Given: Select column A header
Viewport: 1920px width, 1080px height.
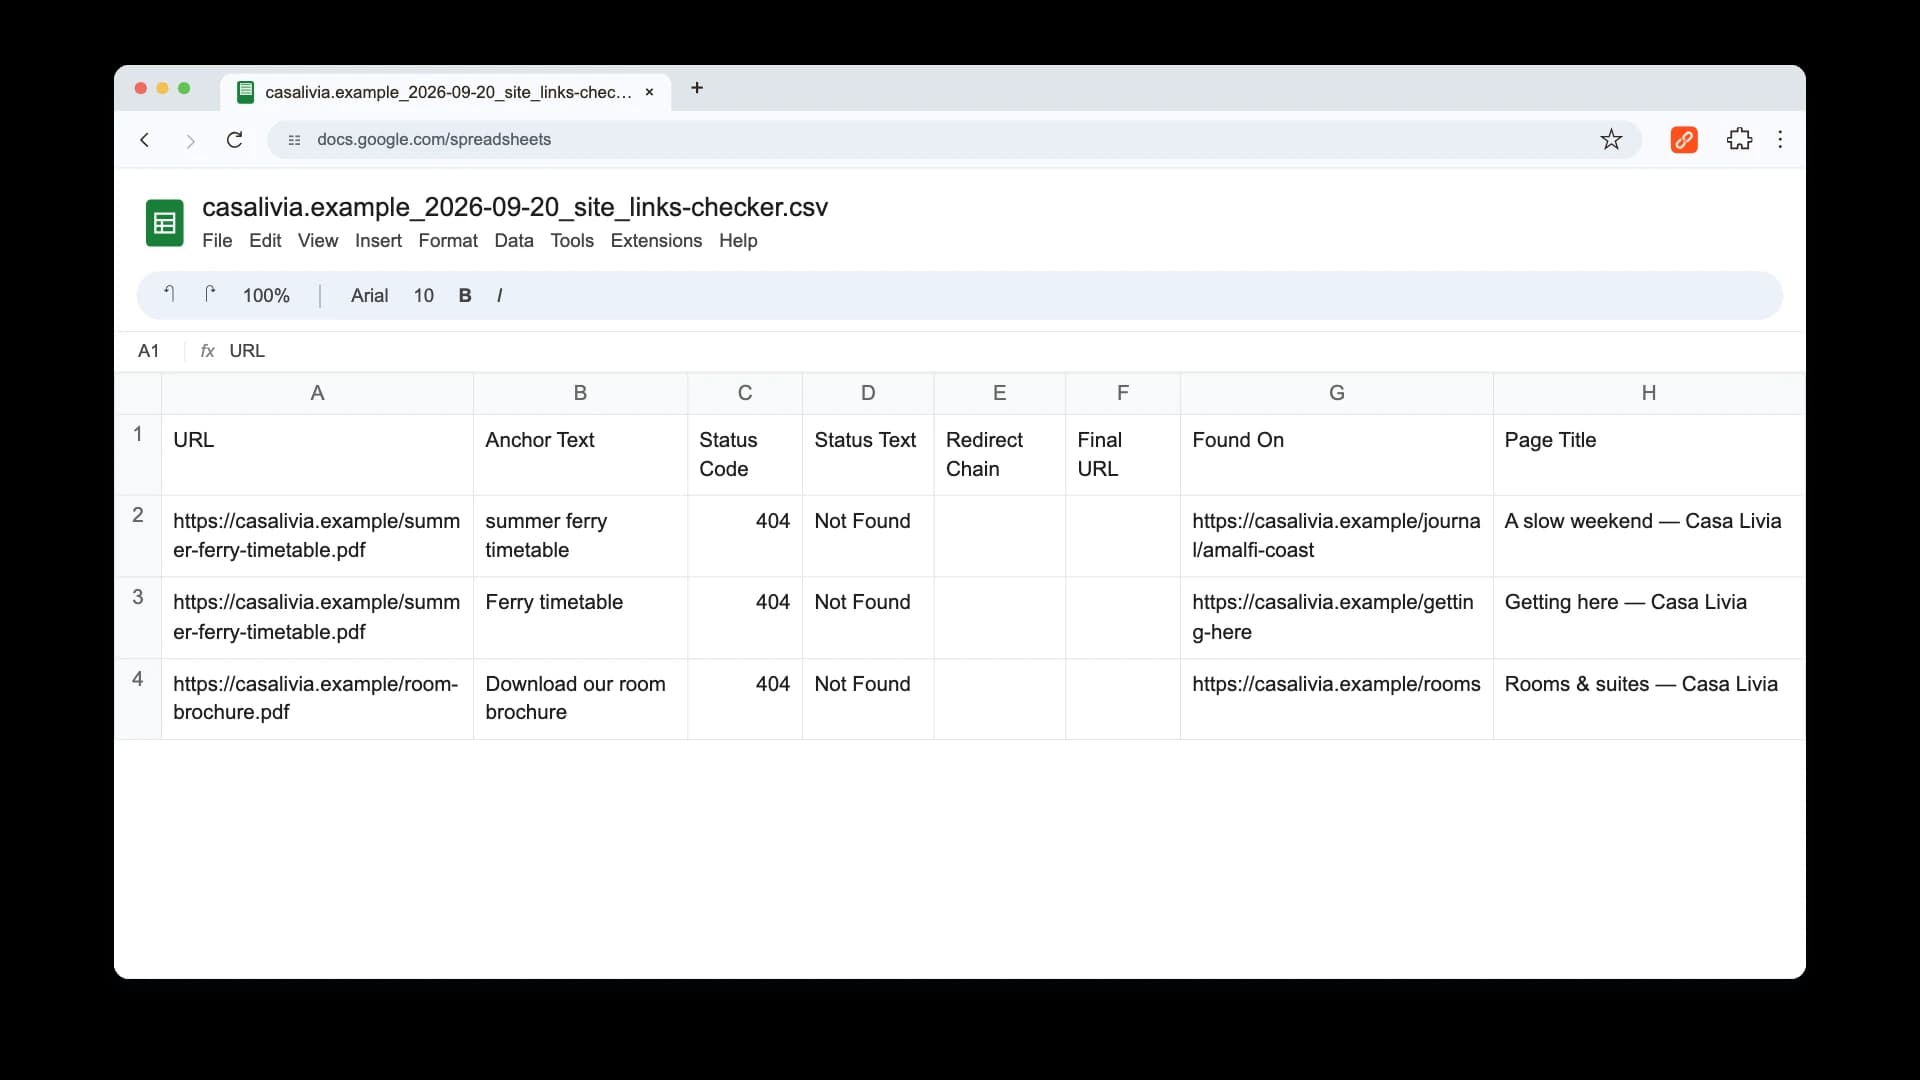Looking at the screenshot, I should (317, 393).
